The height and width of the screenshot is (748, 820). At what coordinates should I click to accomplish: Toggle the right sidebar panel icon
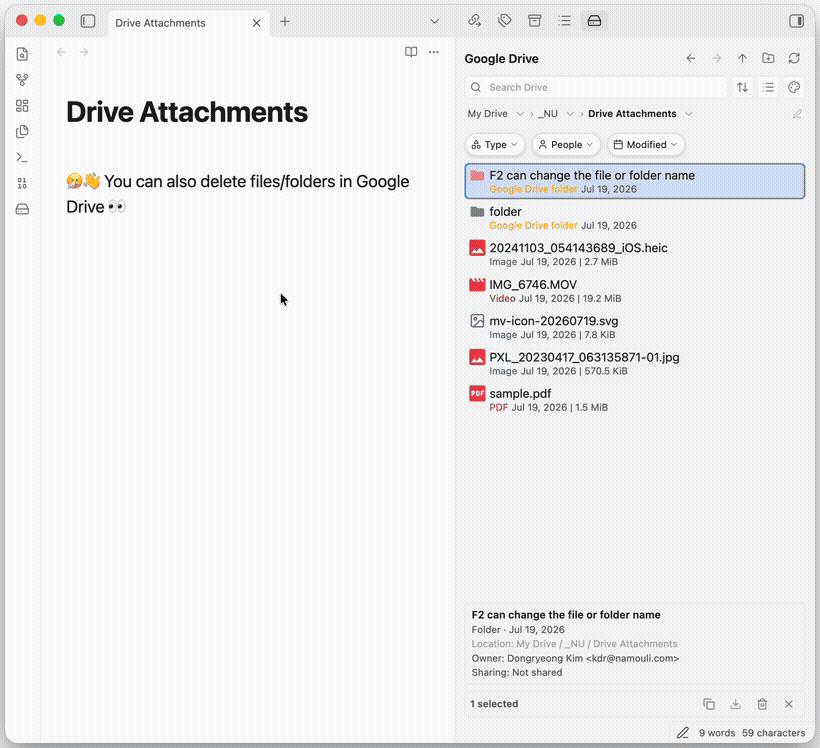(796, 21)
